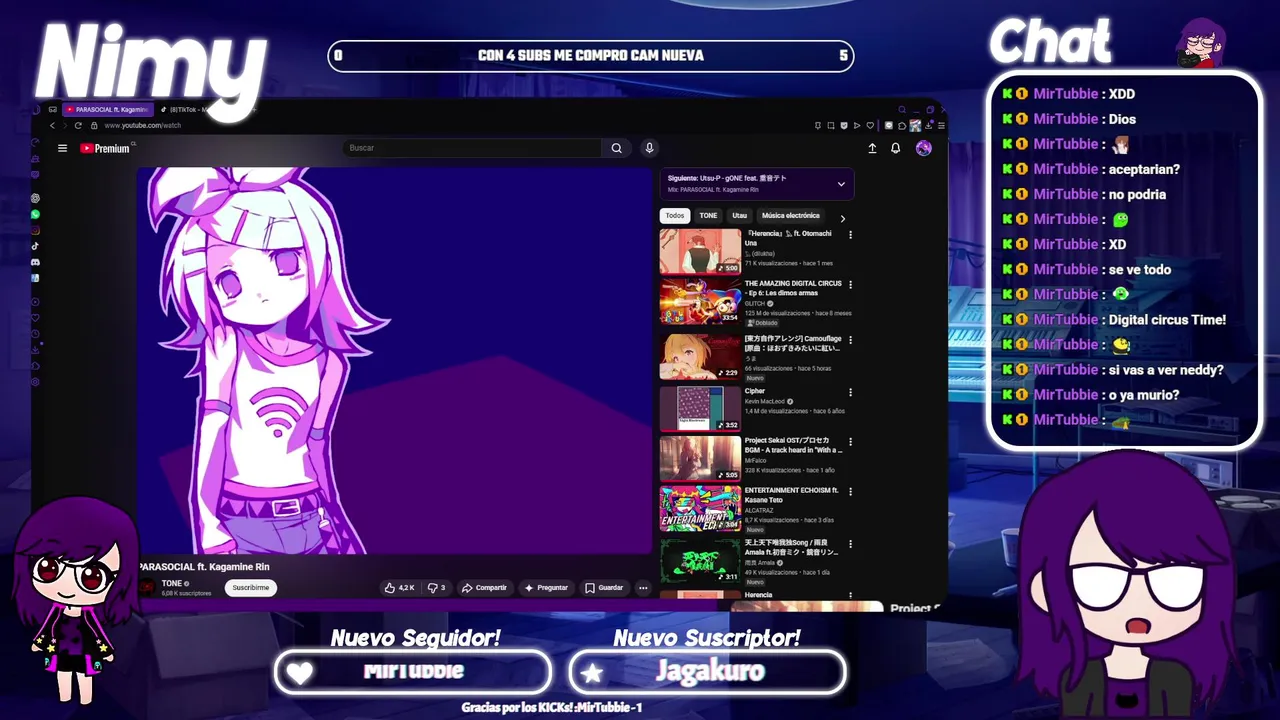The image size is (1280, 720).
Task: Open THE AMAZING DIGITAL CIRCUS video title
Action: click(793, 288)
